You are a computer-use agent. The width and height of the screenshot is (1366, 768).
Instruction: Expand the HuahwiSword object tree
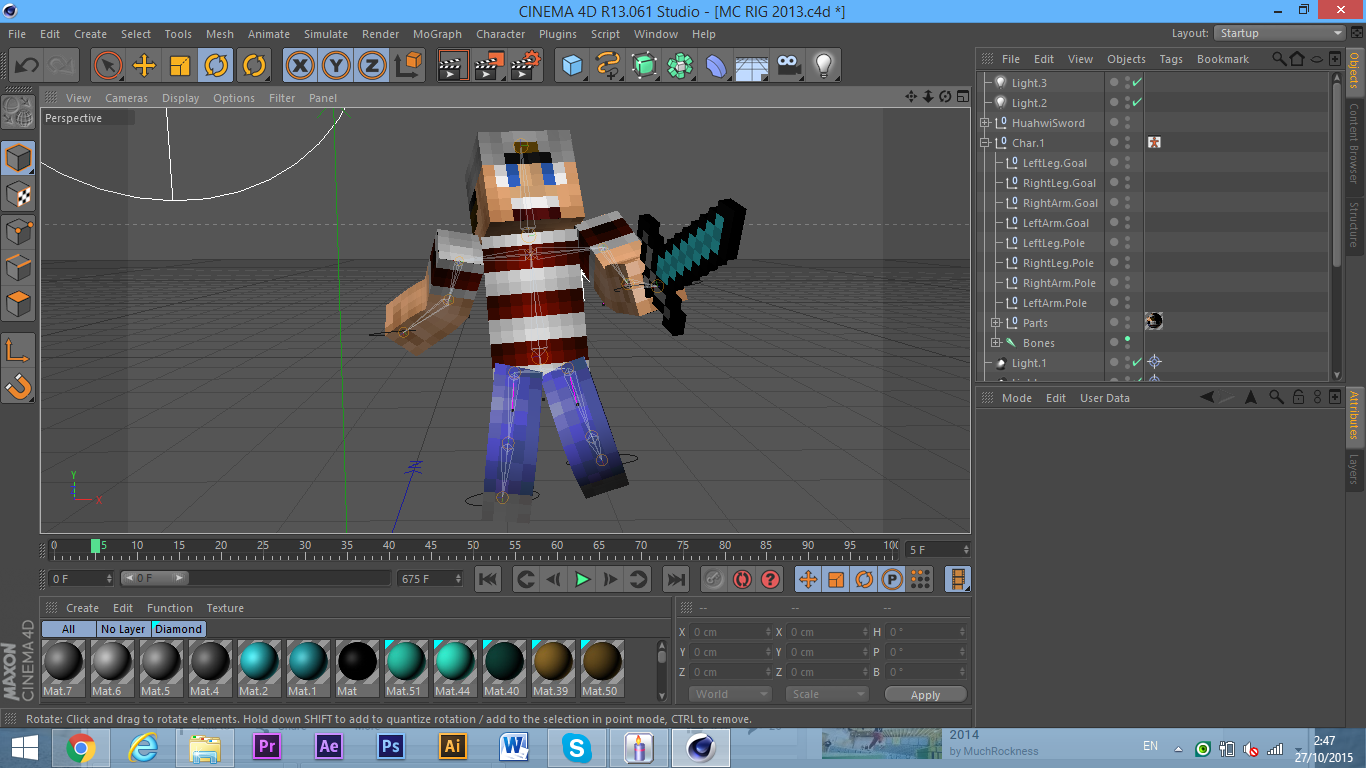[x=985, y=123]
